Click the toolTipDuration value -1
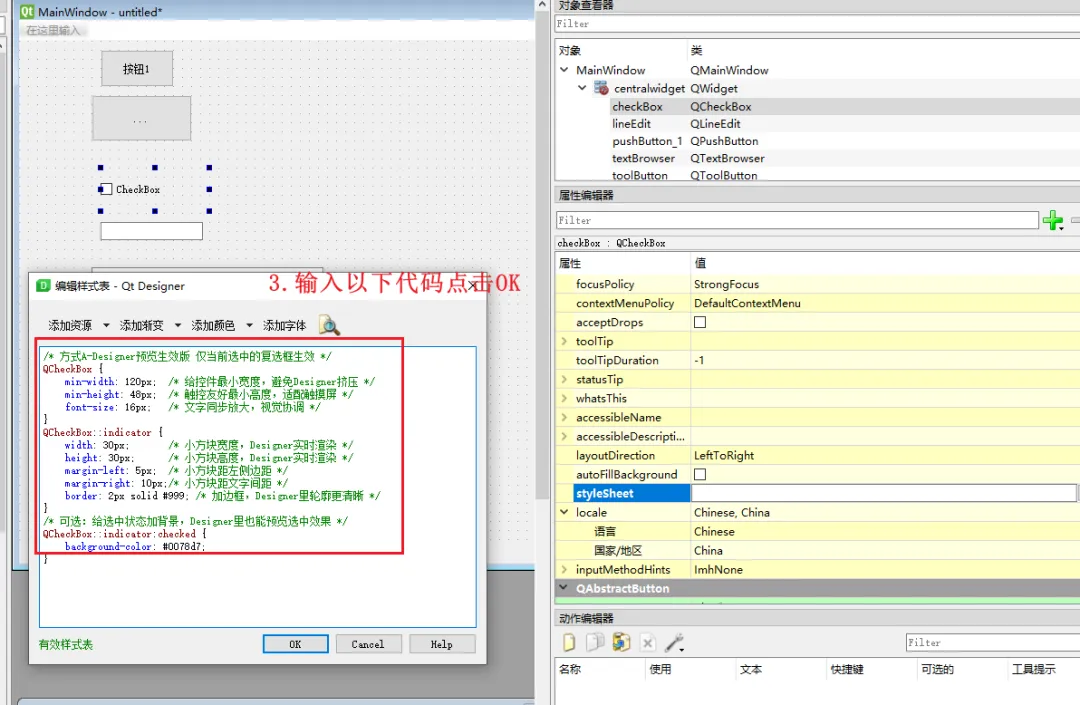The width and height of the screenshot is (1080, 705). coord(699,360)
